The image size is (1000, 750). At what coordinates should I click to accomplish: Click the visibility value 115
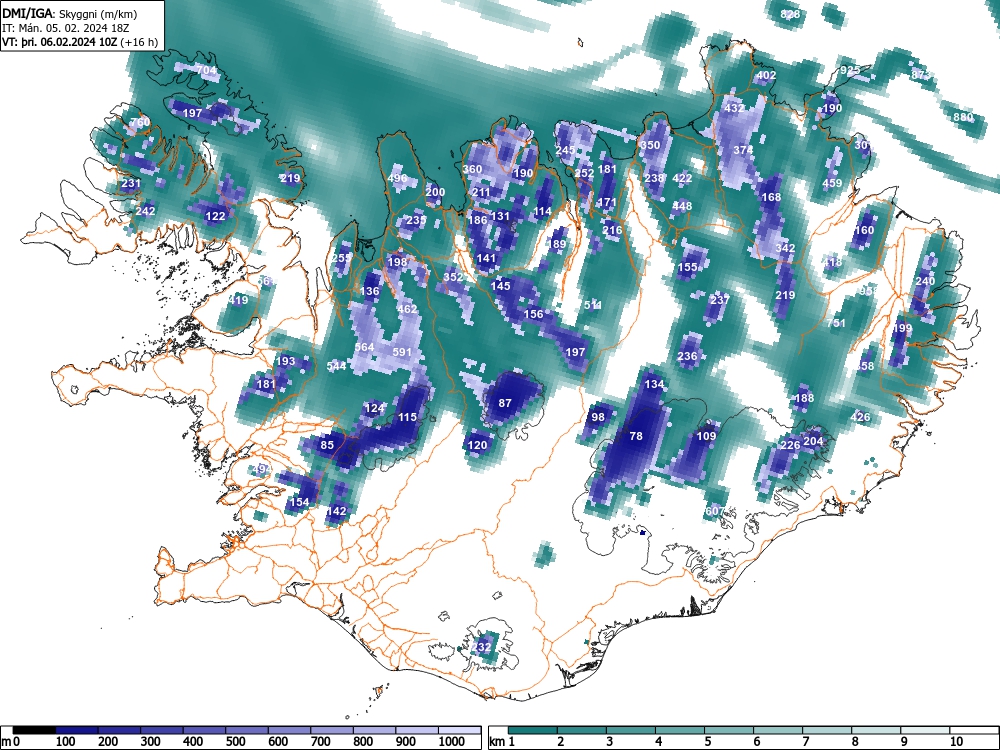[407, 417]
